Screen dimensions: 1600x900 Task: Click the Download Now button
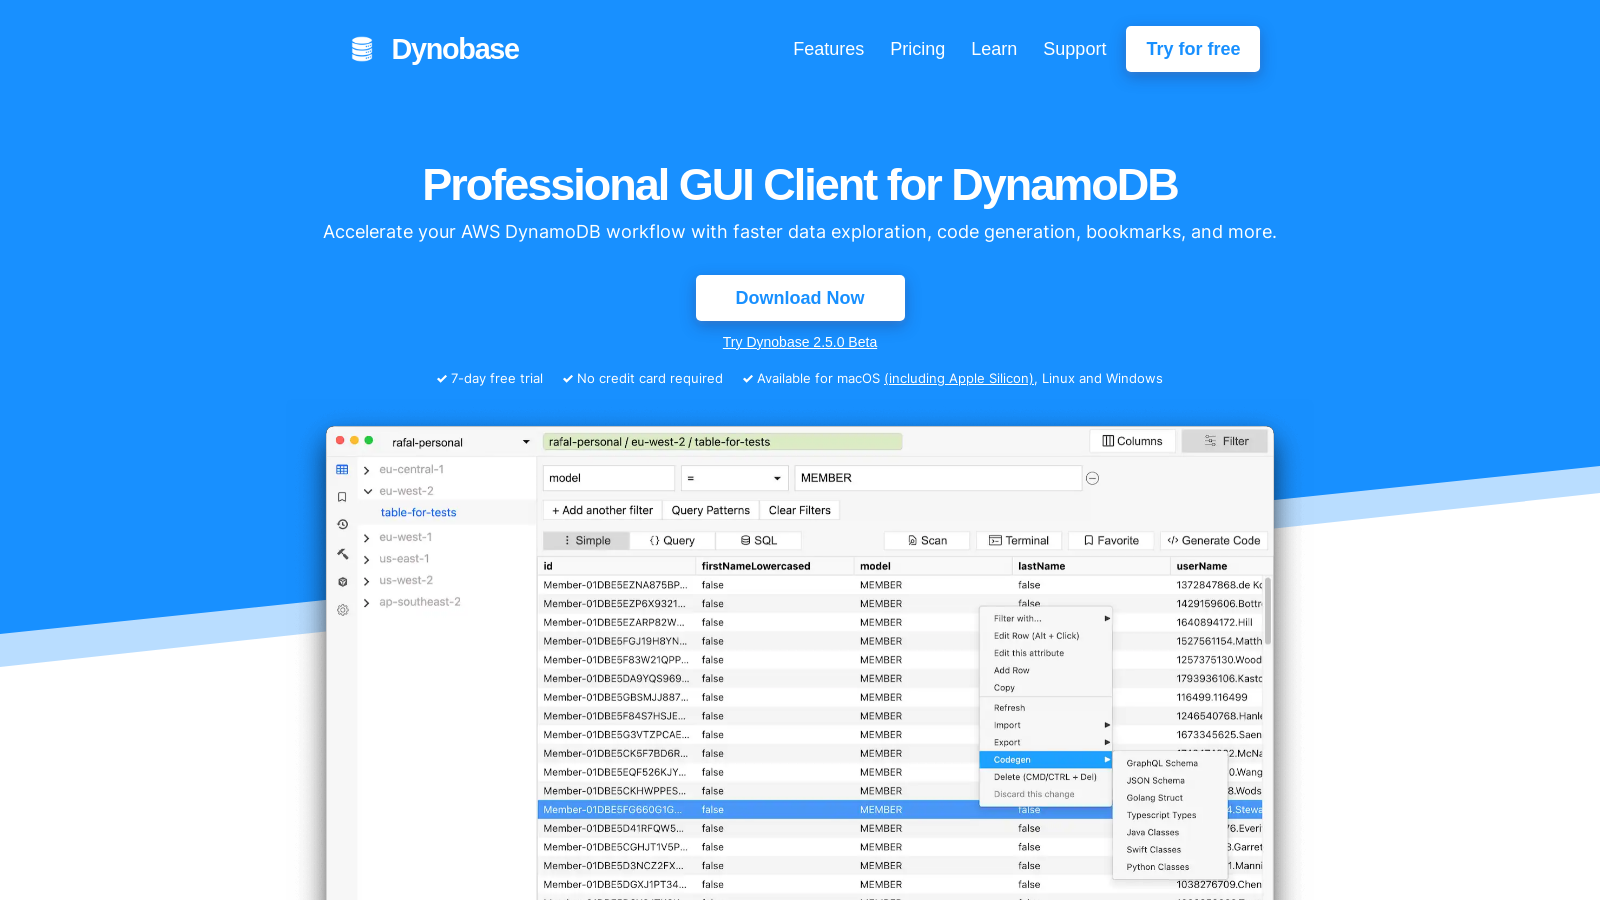[x=800, y=297]
